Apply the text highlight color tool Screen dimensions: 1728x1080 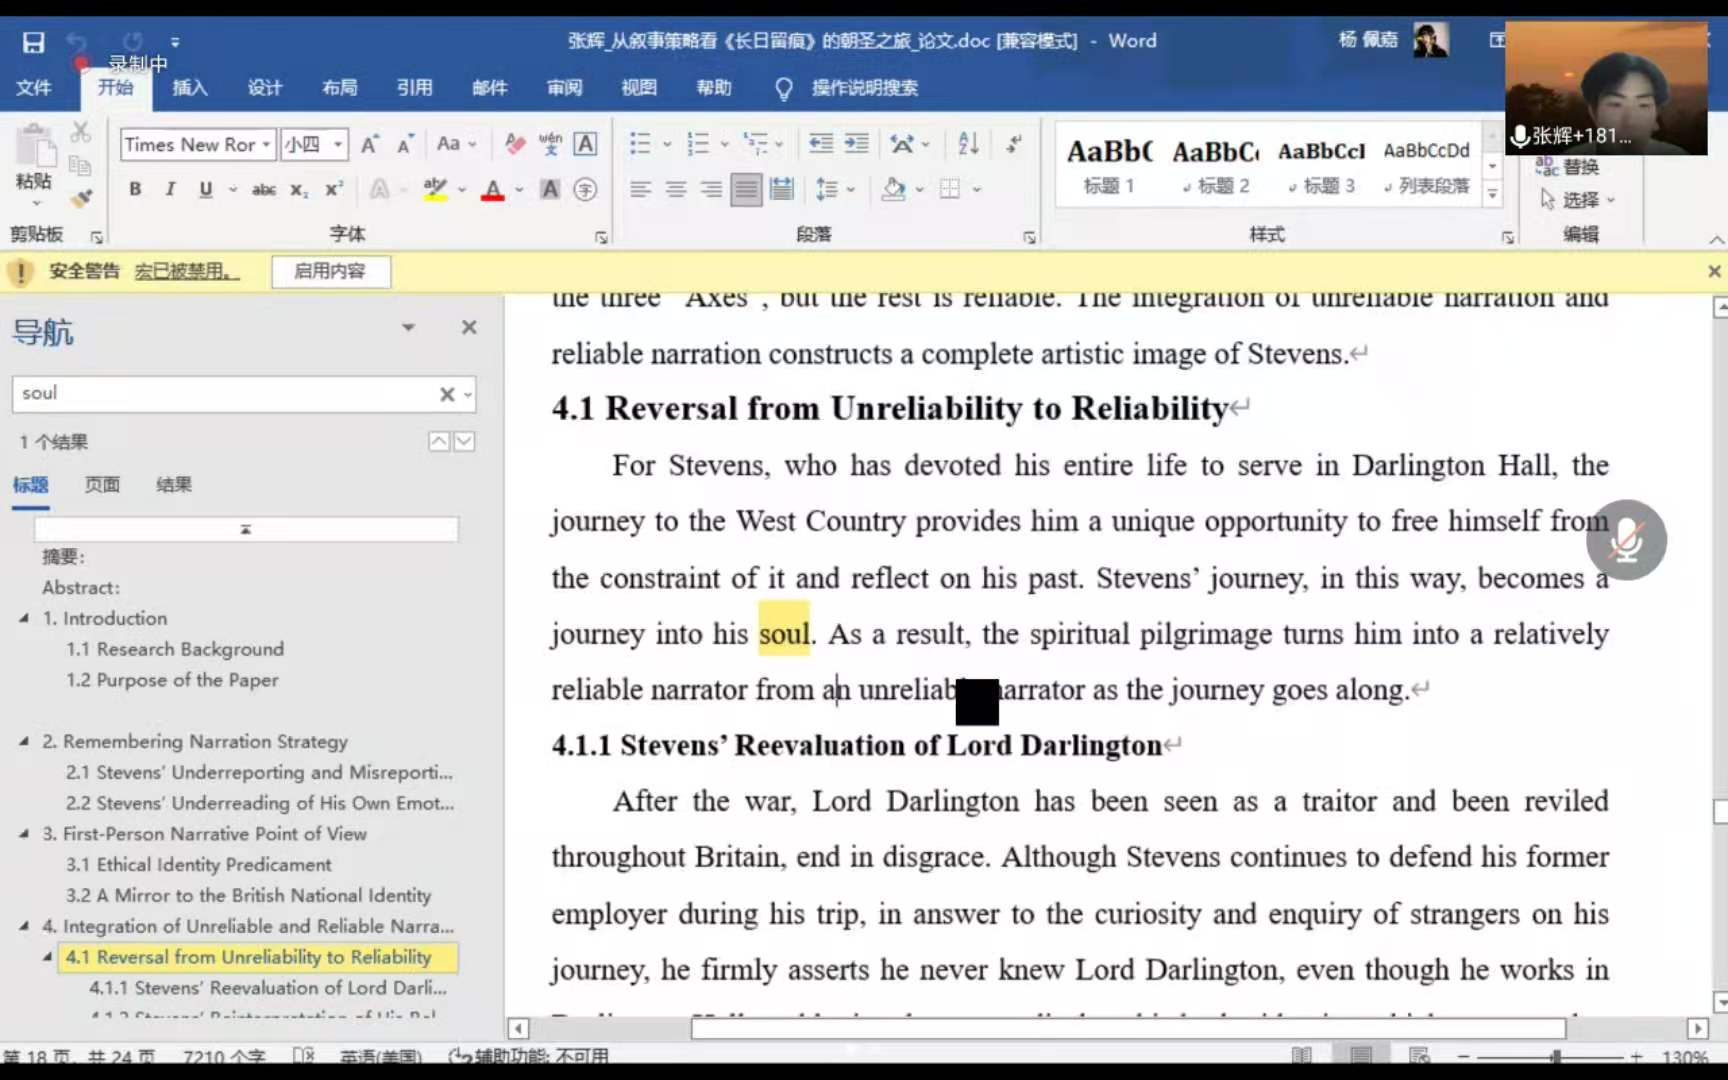435,189
